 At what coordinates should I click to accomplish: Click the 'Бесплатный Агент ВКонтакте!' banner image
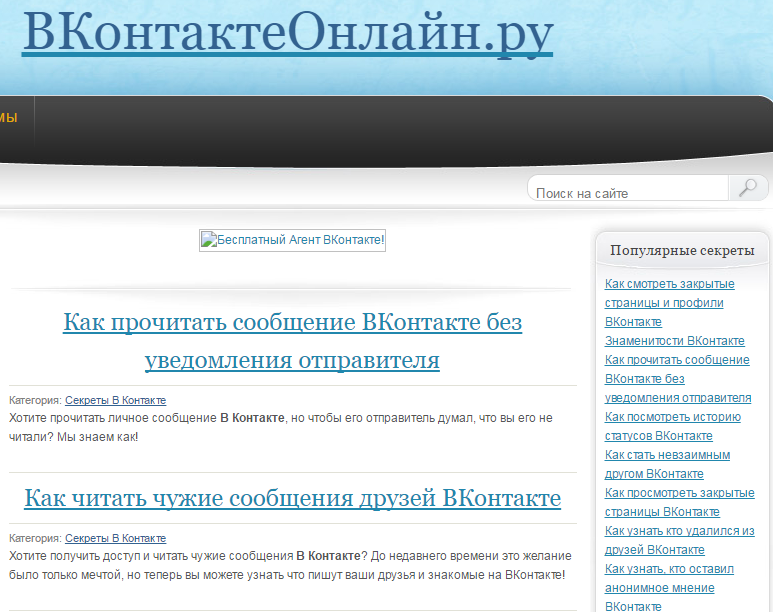coord(292,240)
